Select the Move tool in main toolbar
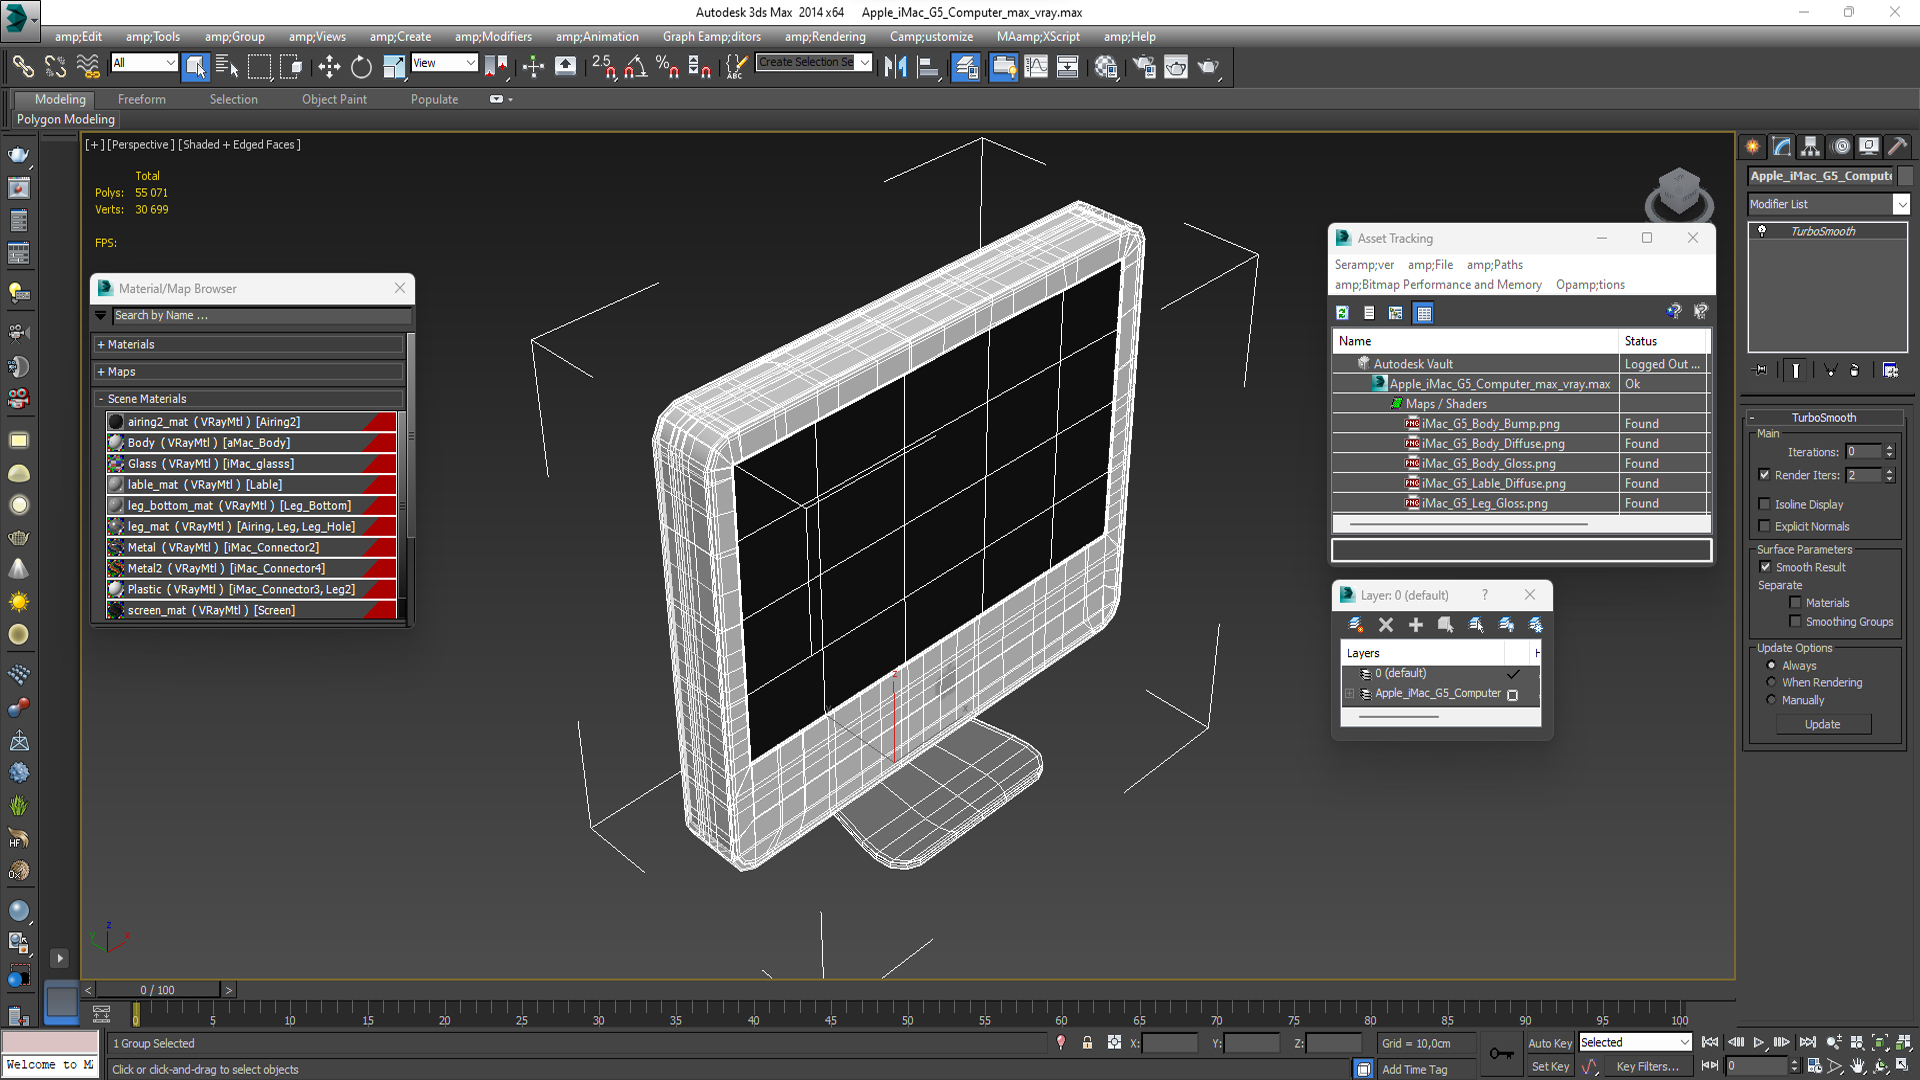 (329, 67)
